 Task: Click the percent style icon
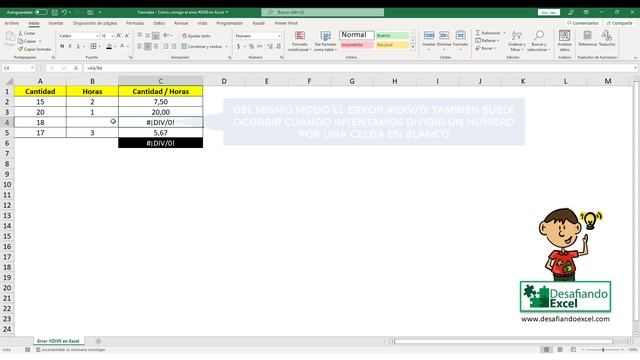[251, 47]
